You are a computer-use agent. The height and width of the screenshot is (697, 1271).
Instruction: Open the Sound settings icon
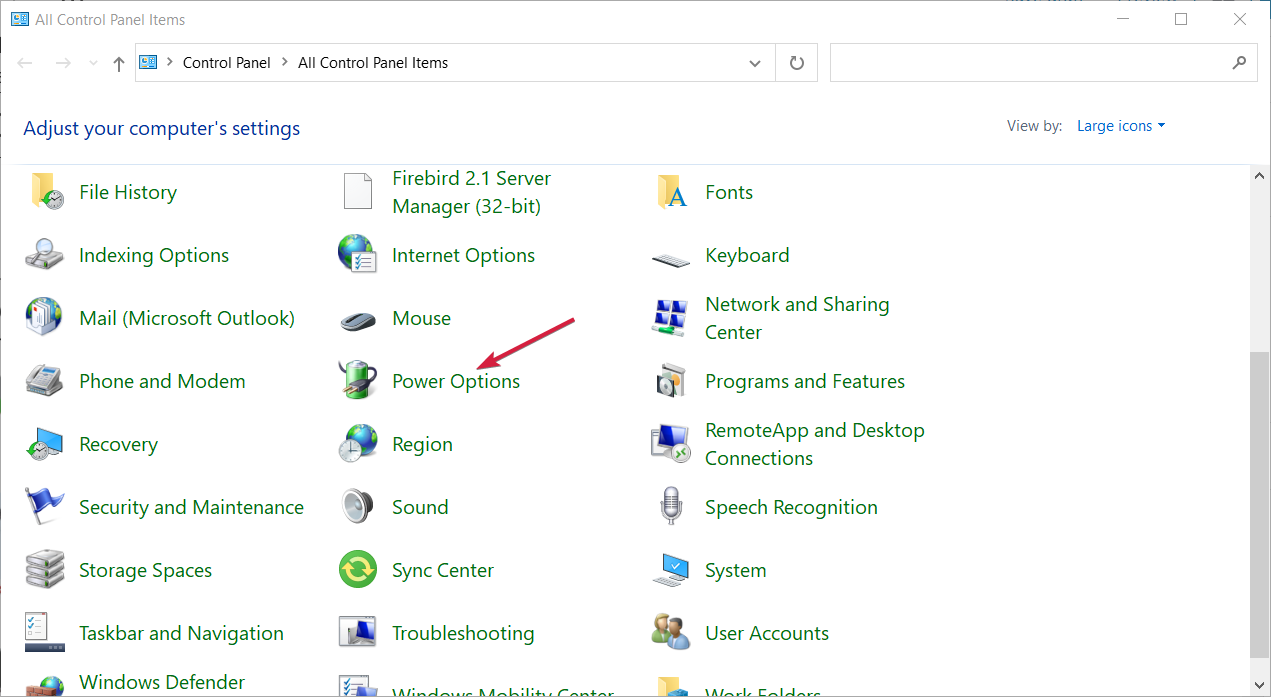coord(420,507)
